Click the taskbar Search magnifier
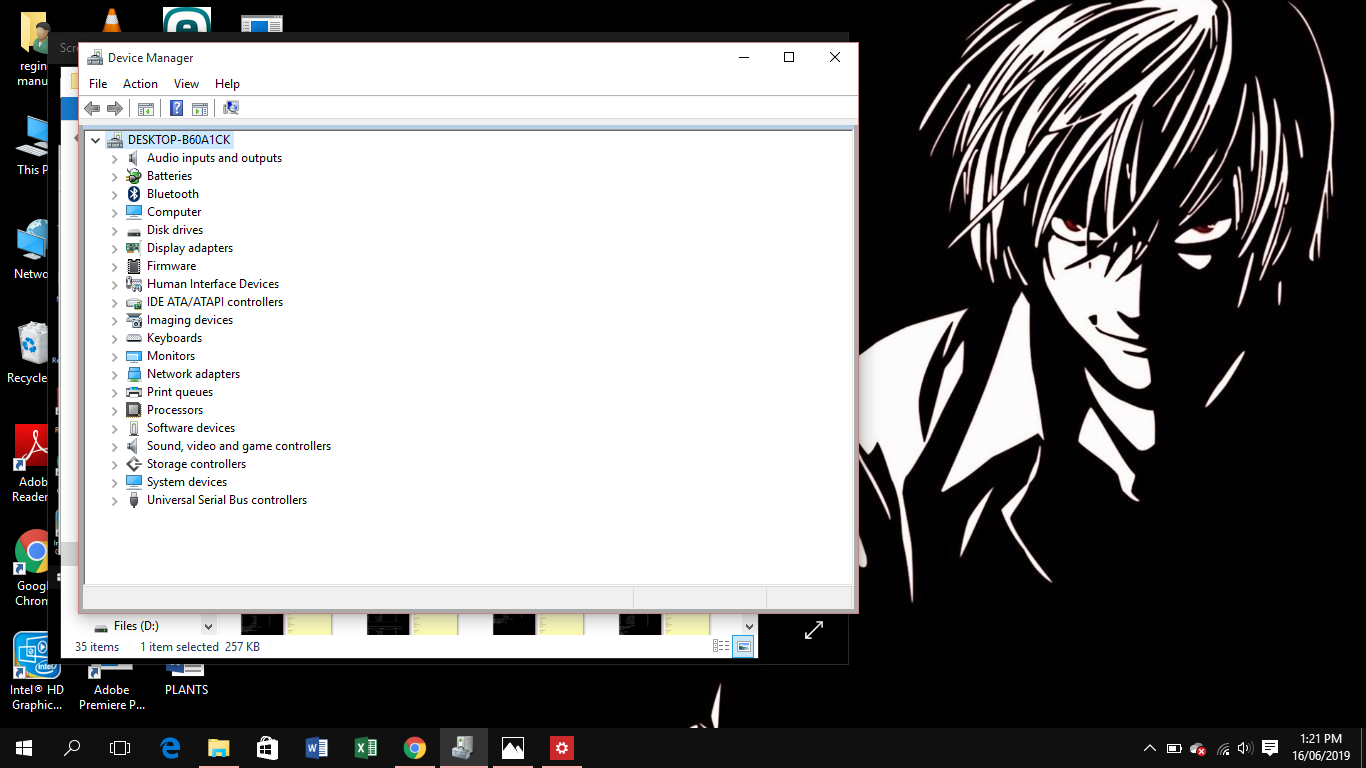Screen dimensions: 1366x768 coord(72,748)
